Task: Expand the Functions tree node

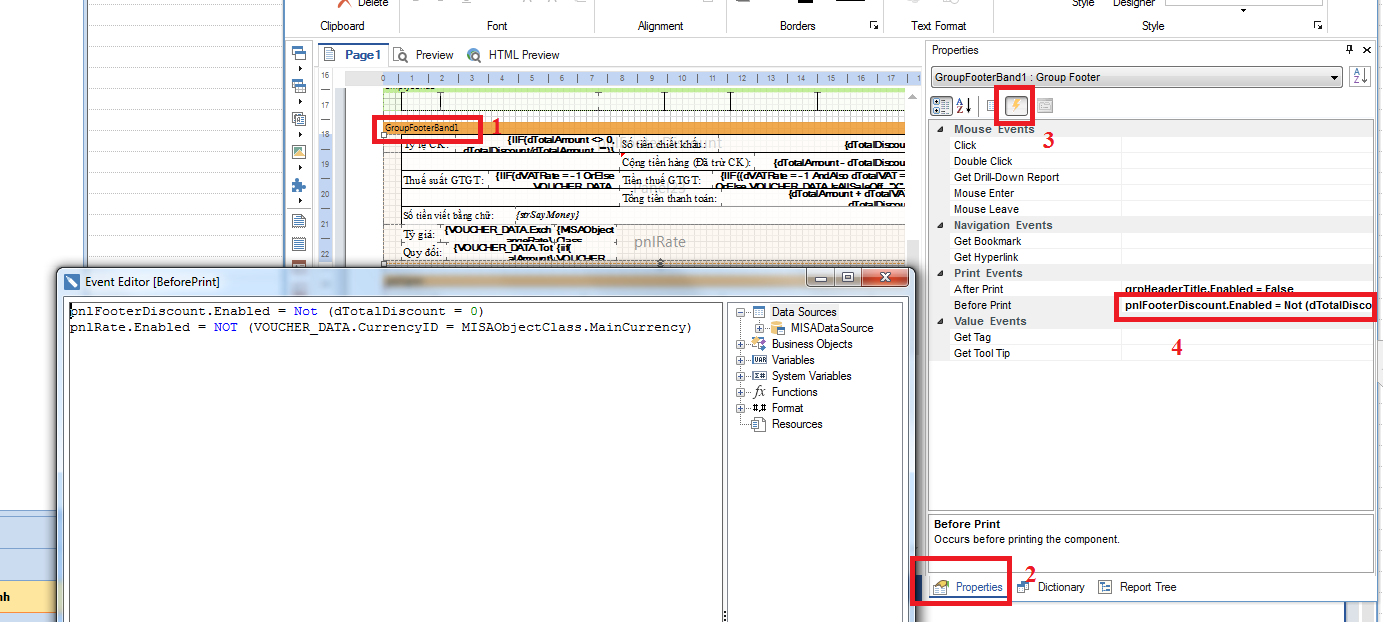Action: [741, 392]
